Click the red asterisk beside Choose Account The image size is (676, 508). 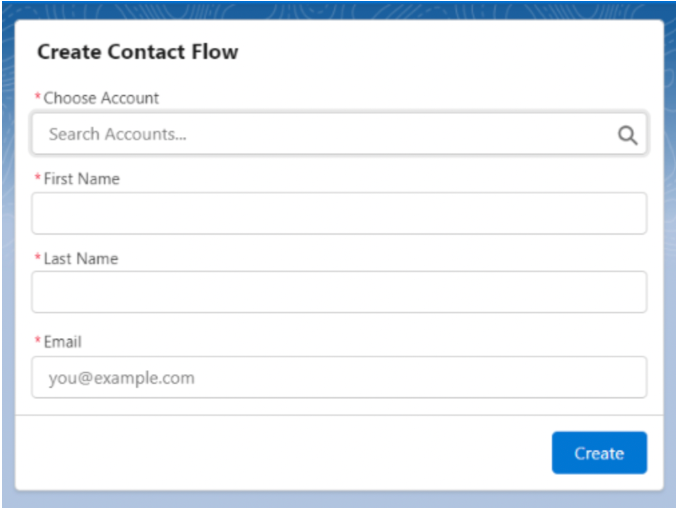point(38,96)
